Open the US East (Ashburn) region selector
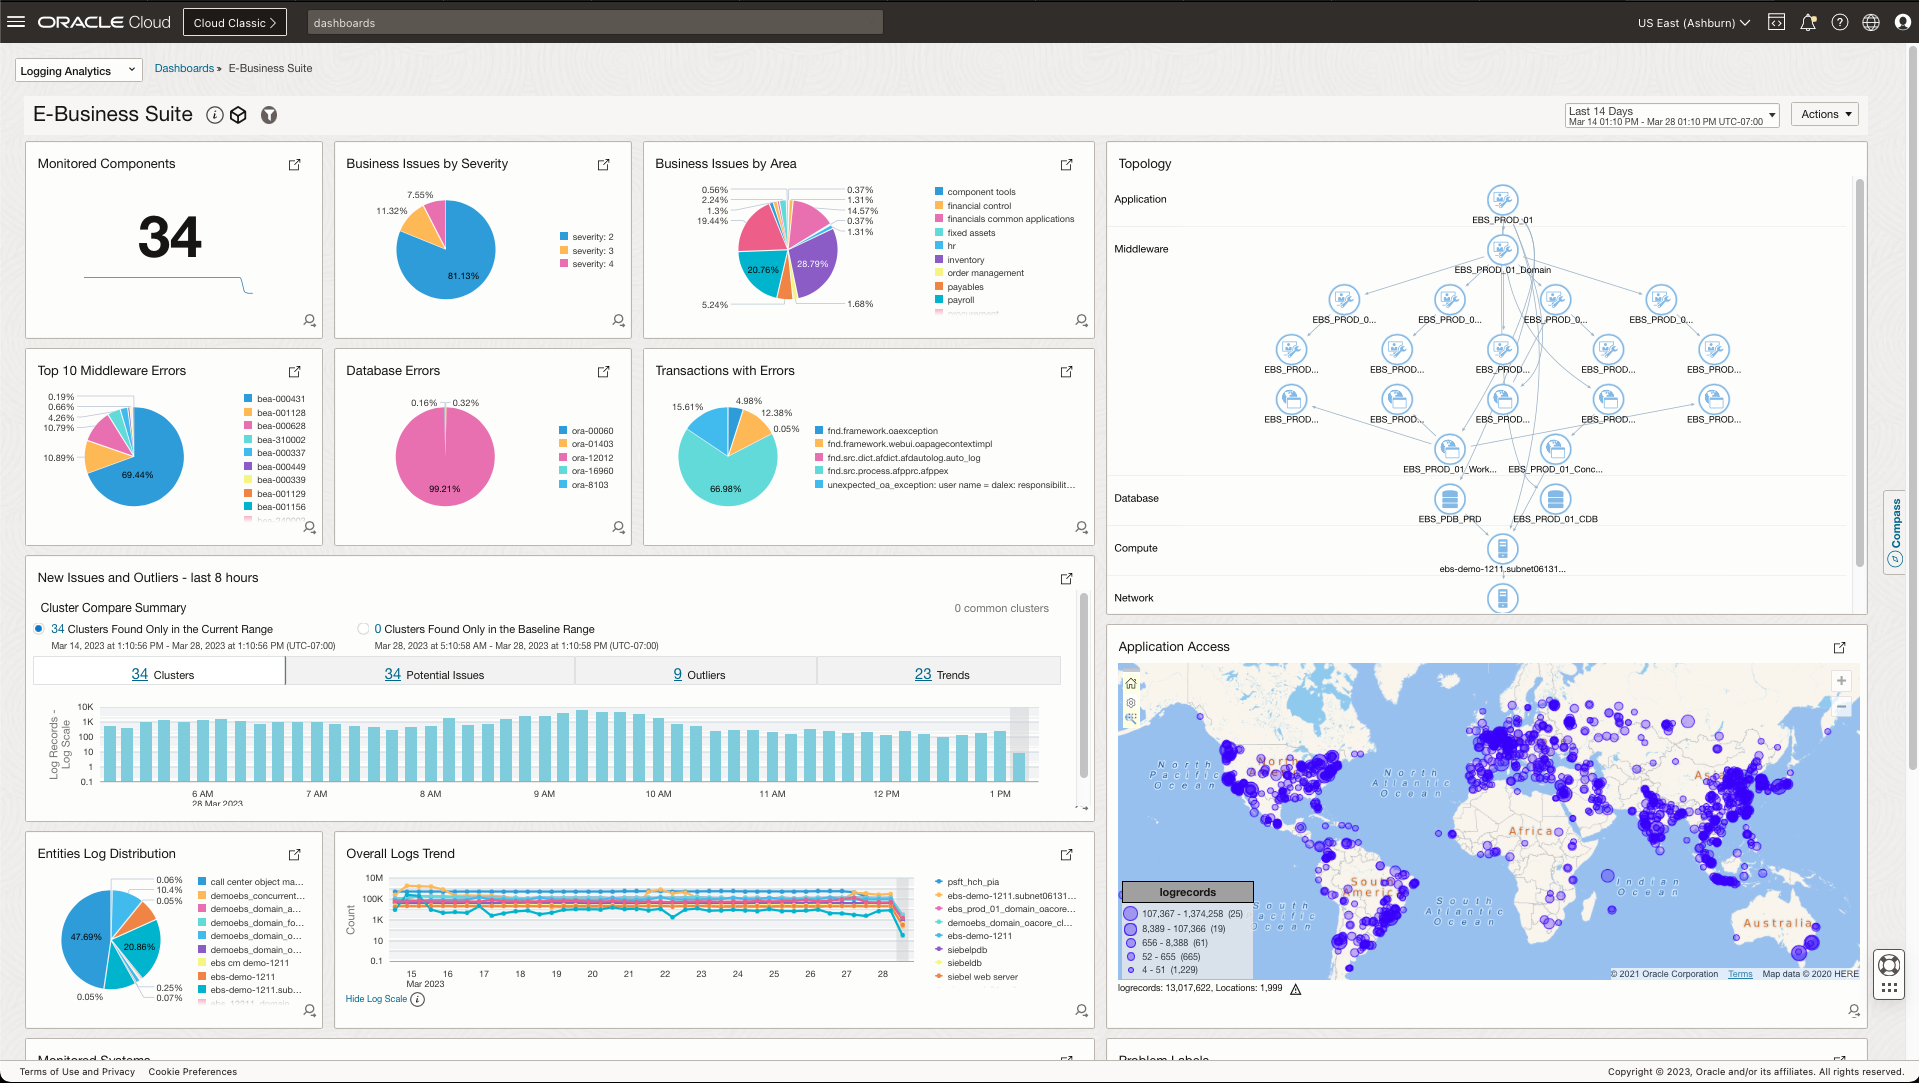Screen dimensions: 1919x1083 [1694, 23]
